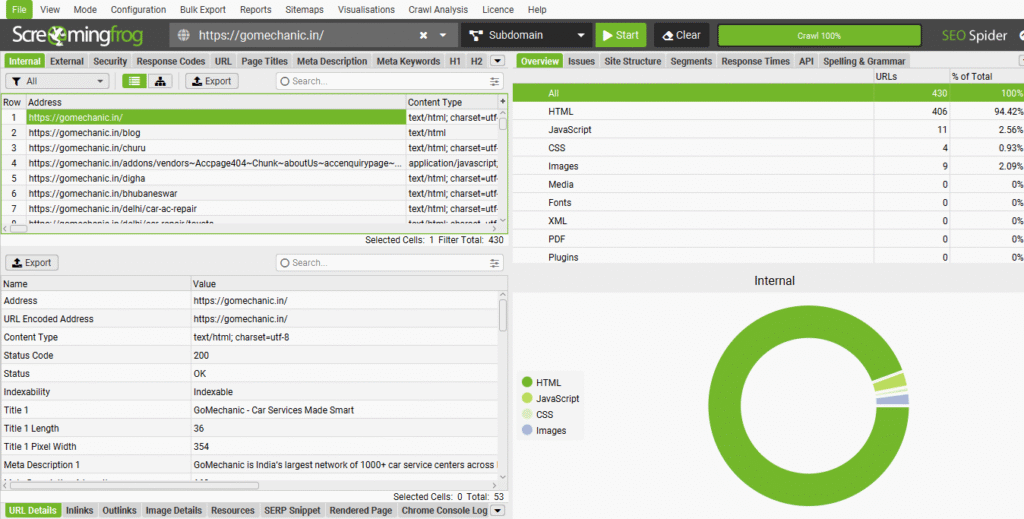Open the File menu

click(19, 9)
